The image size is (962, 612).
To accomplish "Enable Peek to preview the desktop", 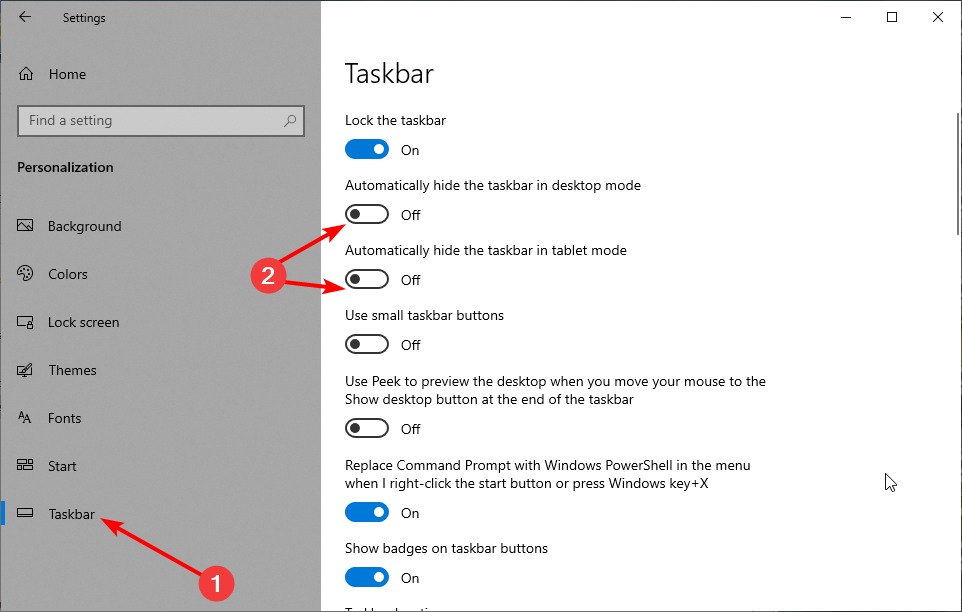I will point(367,429).
